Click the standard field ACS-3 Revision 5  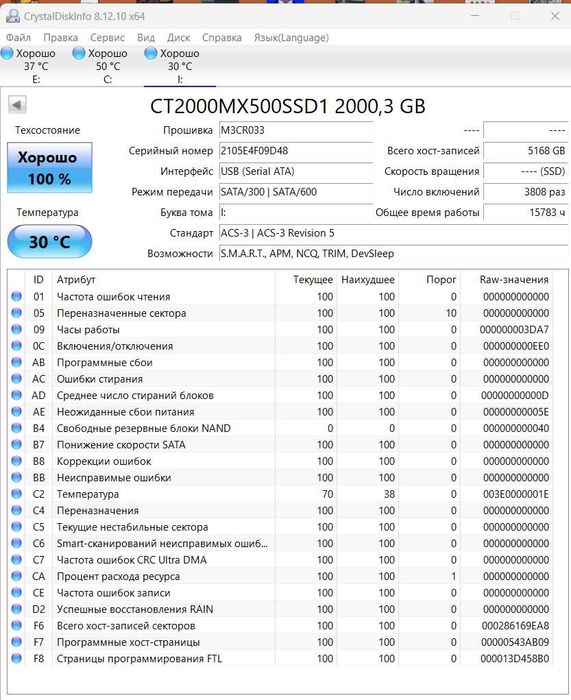click(x=393, y=233)
